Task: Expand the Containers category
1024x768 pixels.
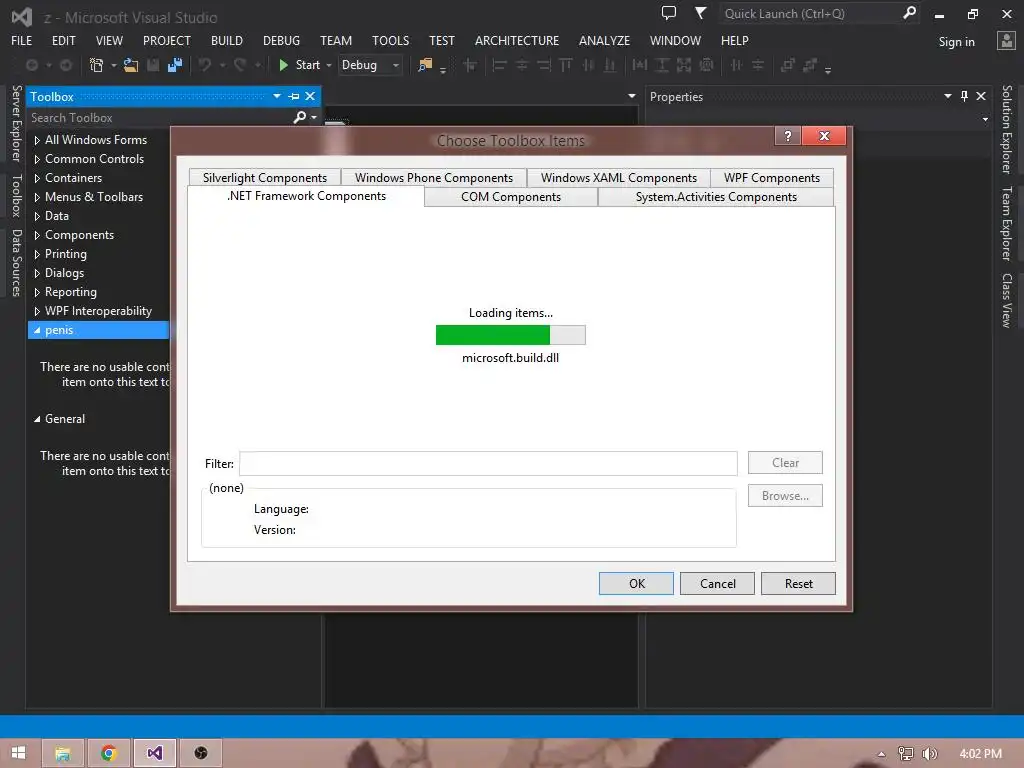Action: tap(37, 178)
